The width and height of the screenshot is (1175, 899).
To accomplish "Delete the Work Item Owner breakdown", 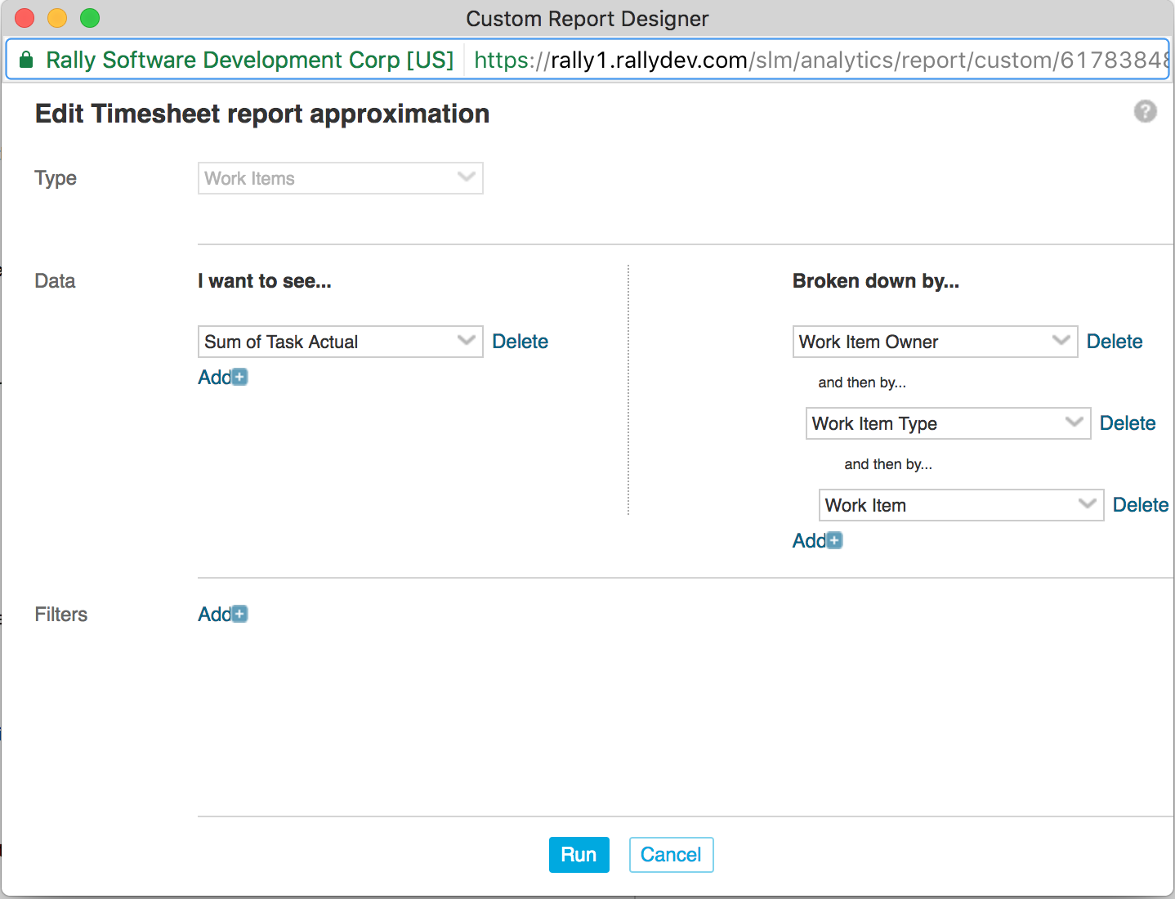I will tap(1115, 341).
